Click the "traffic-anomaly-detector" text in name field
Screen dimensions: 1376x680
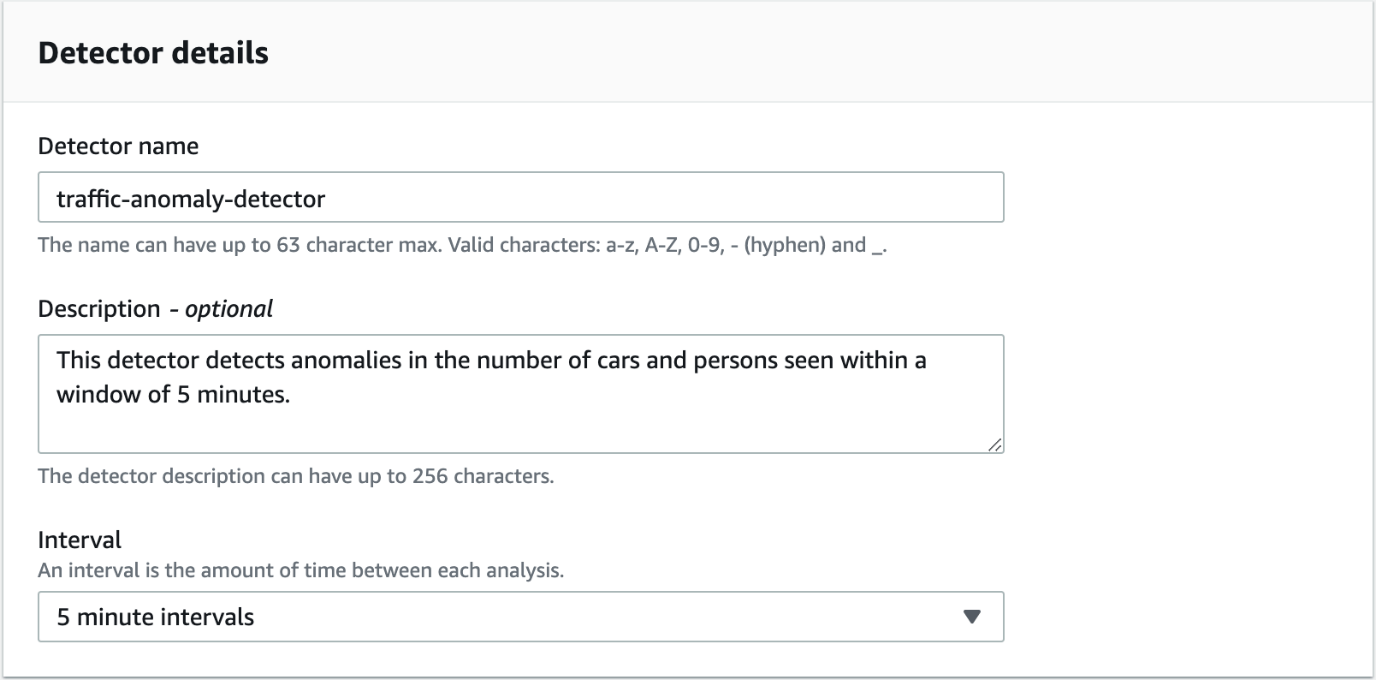pyautogui.click(x=191, y=198)
